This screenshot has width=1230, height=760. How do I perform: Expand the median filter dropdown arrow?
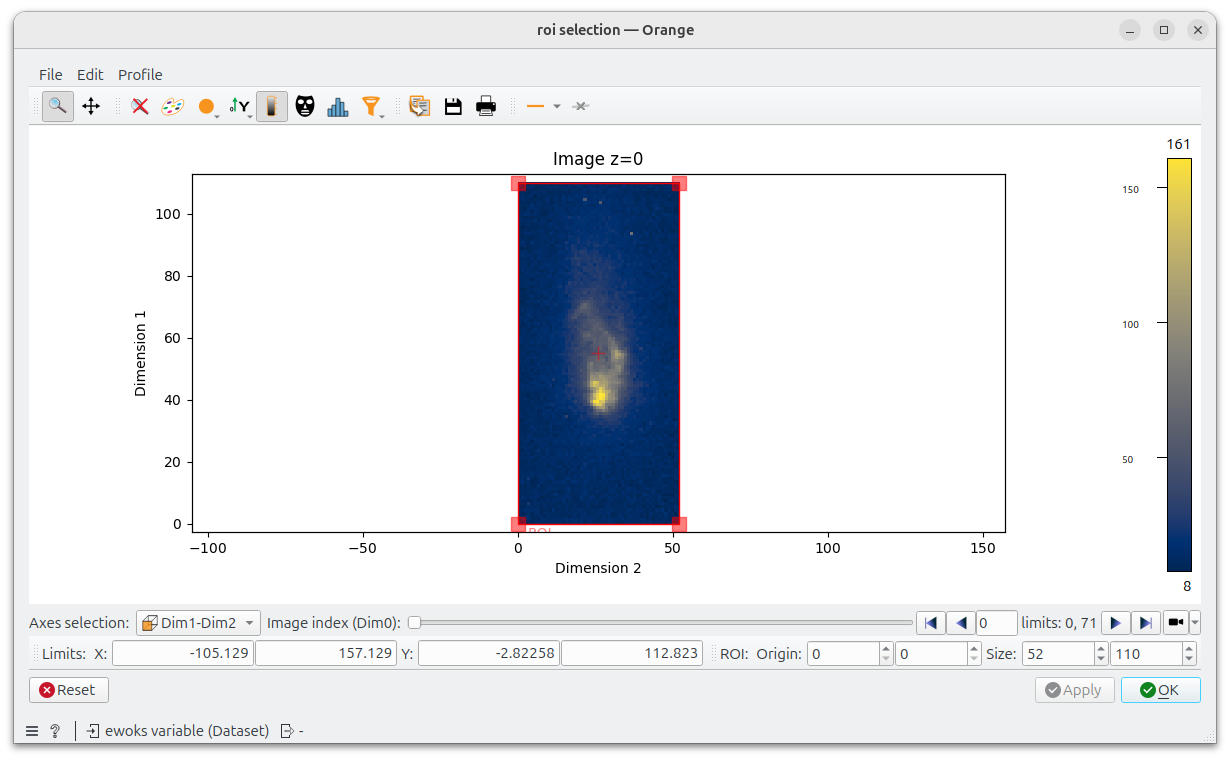pos(382,117)
